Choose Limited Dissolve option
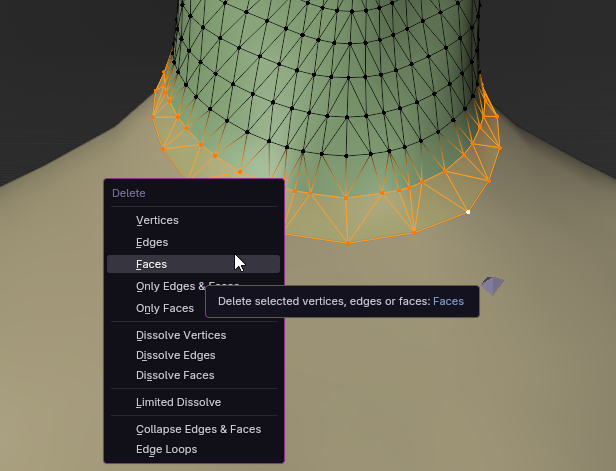 pyautogui.click(x=193, y=403)
